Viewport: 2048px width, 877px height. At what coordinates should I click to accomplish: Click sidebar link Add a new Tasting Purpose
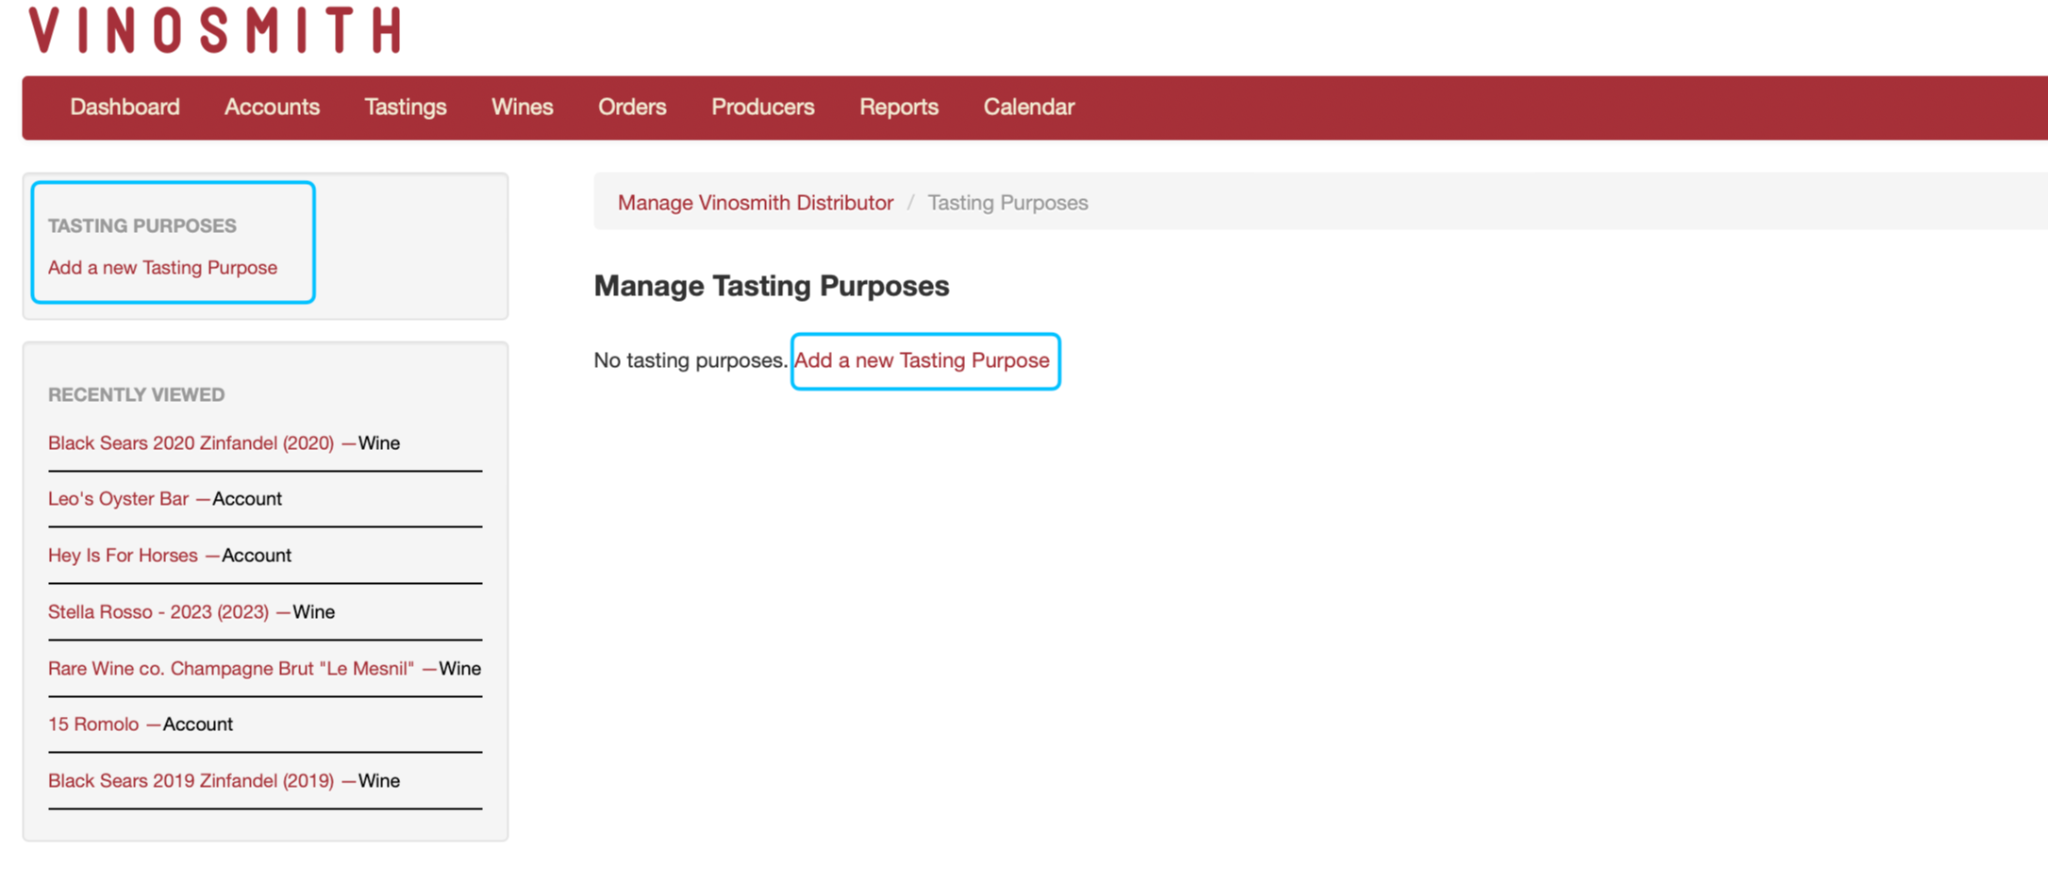[x=163, y=268]
